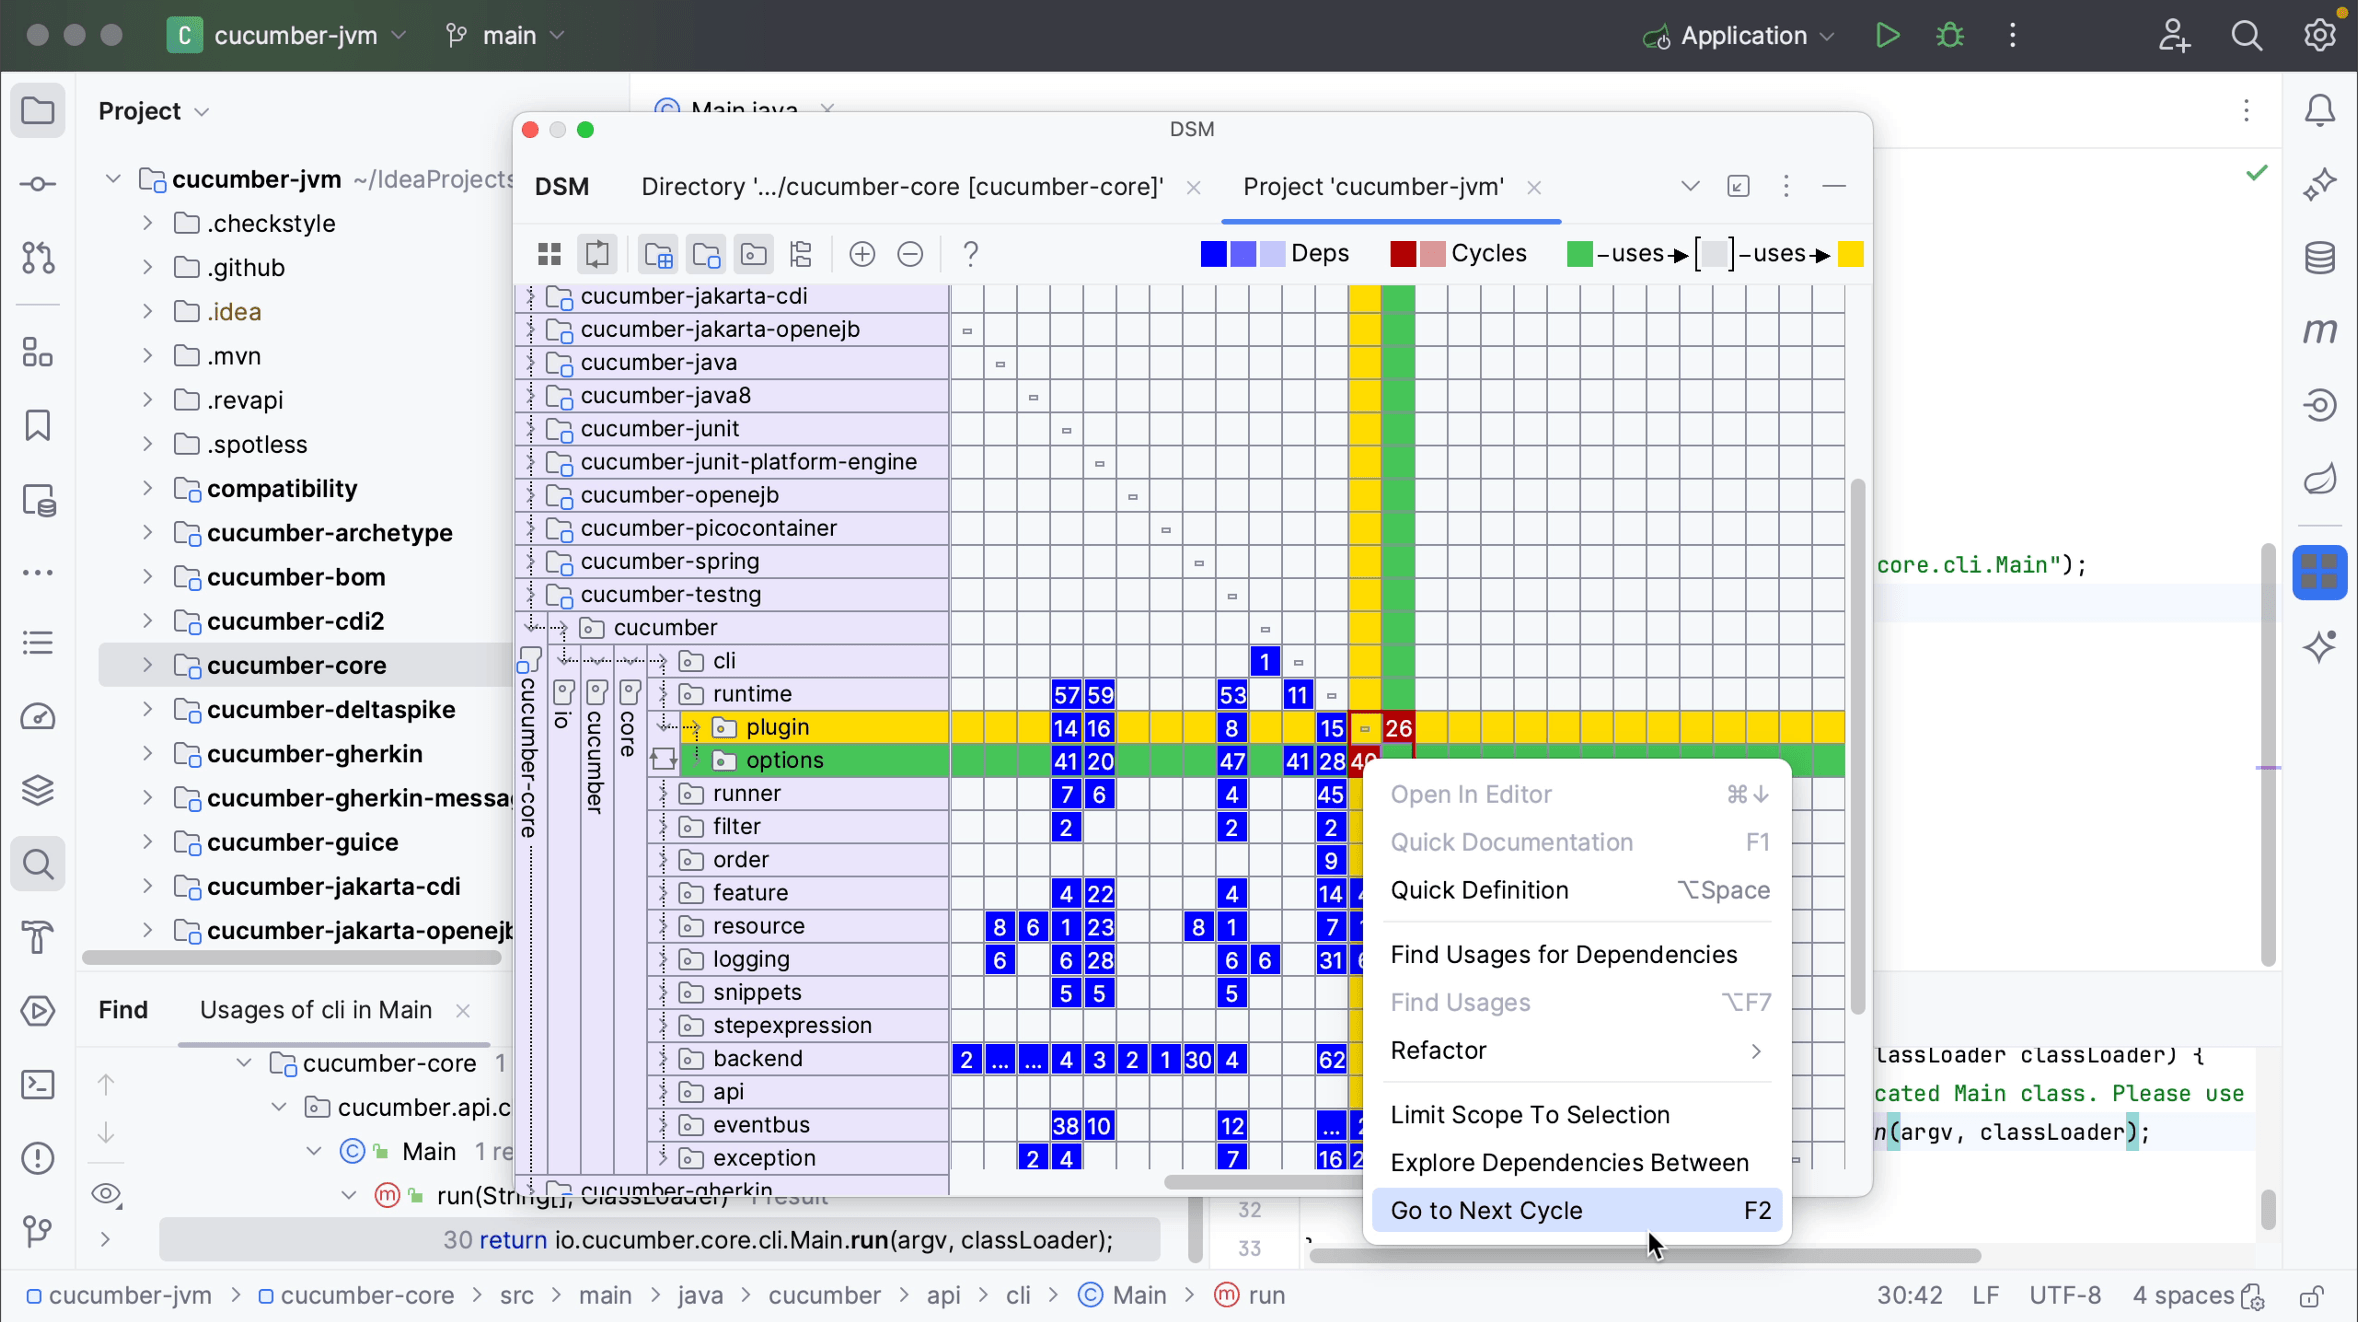Open the Structure tool window icon

[38, 352]
